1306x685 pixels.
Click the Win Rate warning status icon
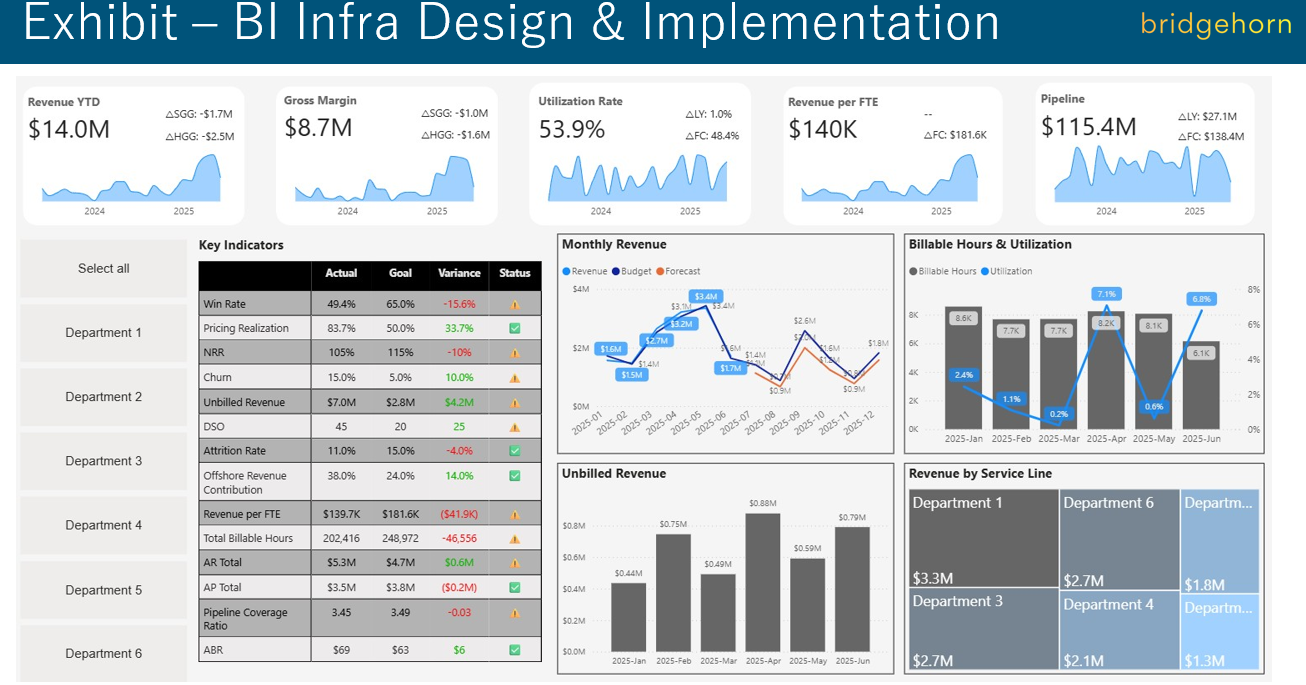[515, 304]
